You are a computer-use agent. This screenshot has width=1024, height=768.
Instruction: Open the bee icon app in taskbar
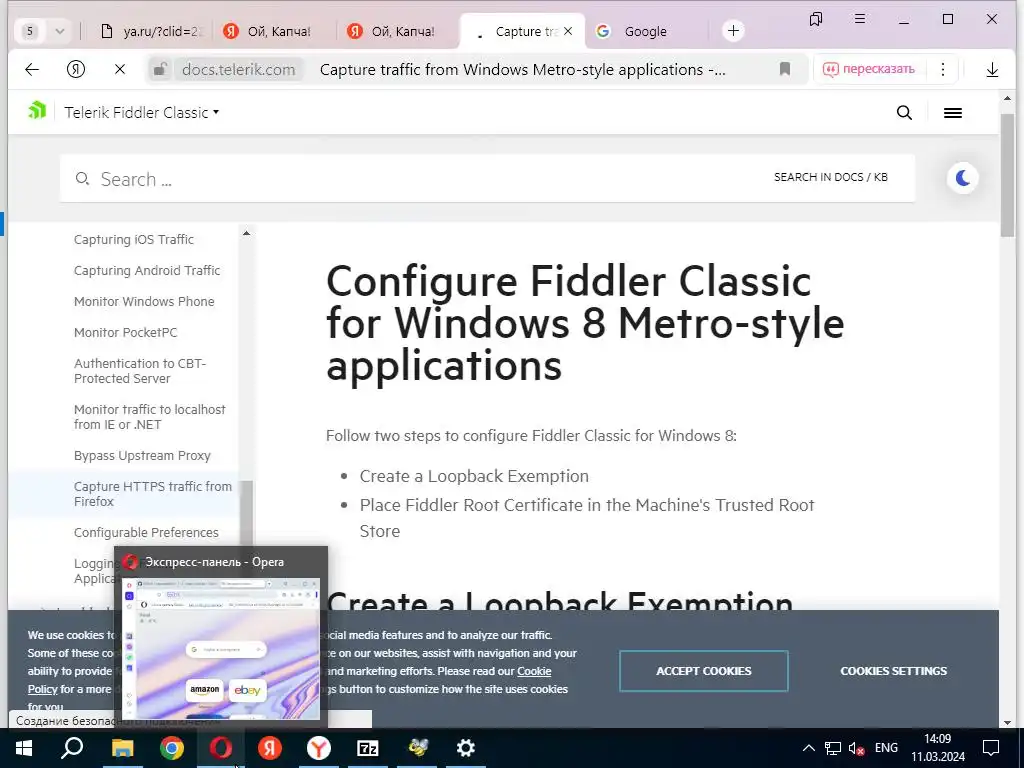point(417,748)
